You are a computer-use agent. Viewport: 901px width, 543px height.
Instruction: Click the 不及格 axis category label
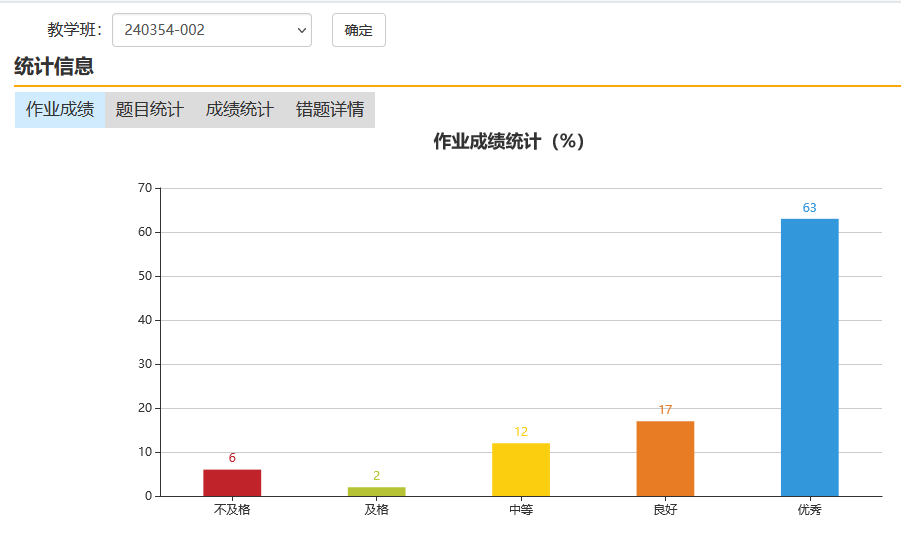pos(232,510)
